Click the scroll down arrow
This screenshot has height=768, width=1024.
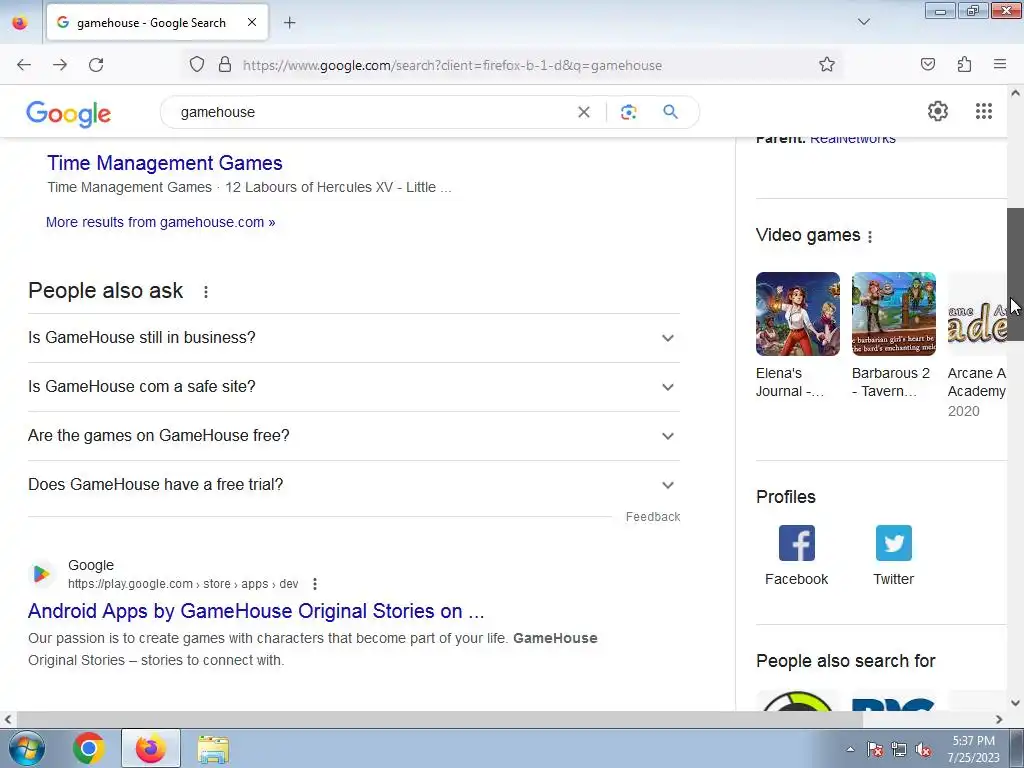tap(1015, 703)
